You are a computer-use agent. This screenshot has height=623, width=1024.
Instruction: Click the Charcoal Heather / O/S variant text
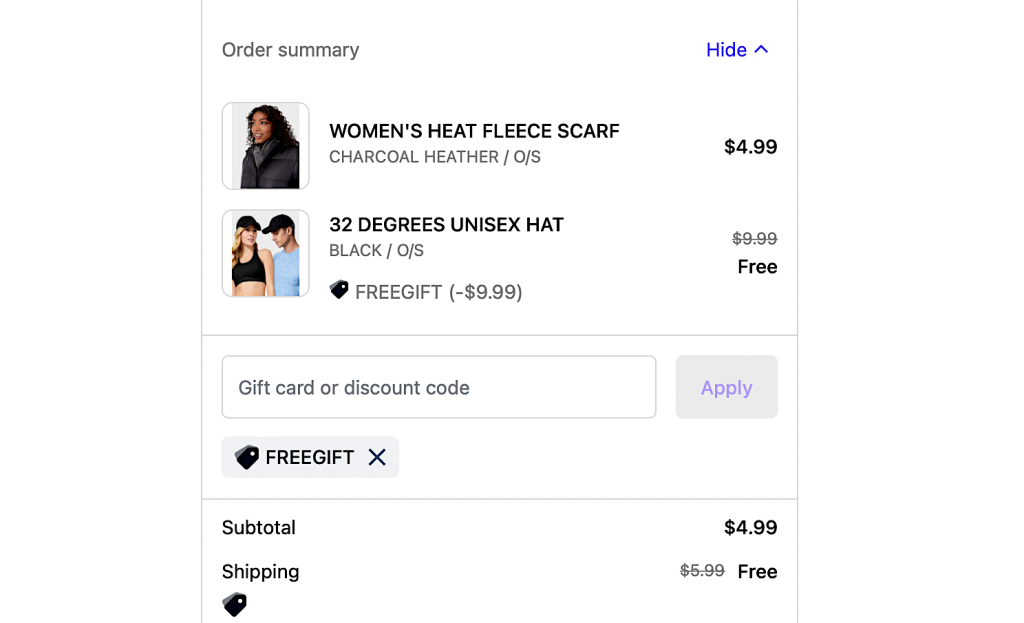(434, 157)
